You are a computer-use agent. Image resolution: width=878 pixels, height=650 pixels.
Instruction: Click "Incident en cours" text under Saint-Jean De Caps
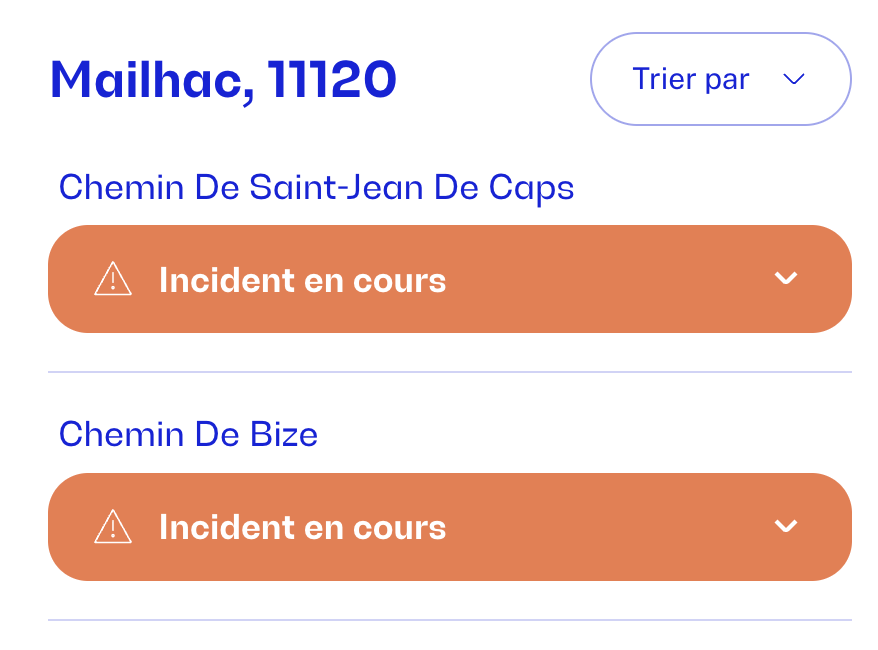(302, 280)
